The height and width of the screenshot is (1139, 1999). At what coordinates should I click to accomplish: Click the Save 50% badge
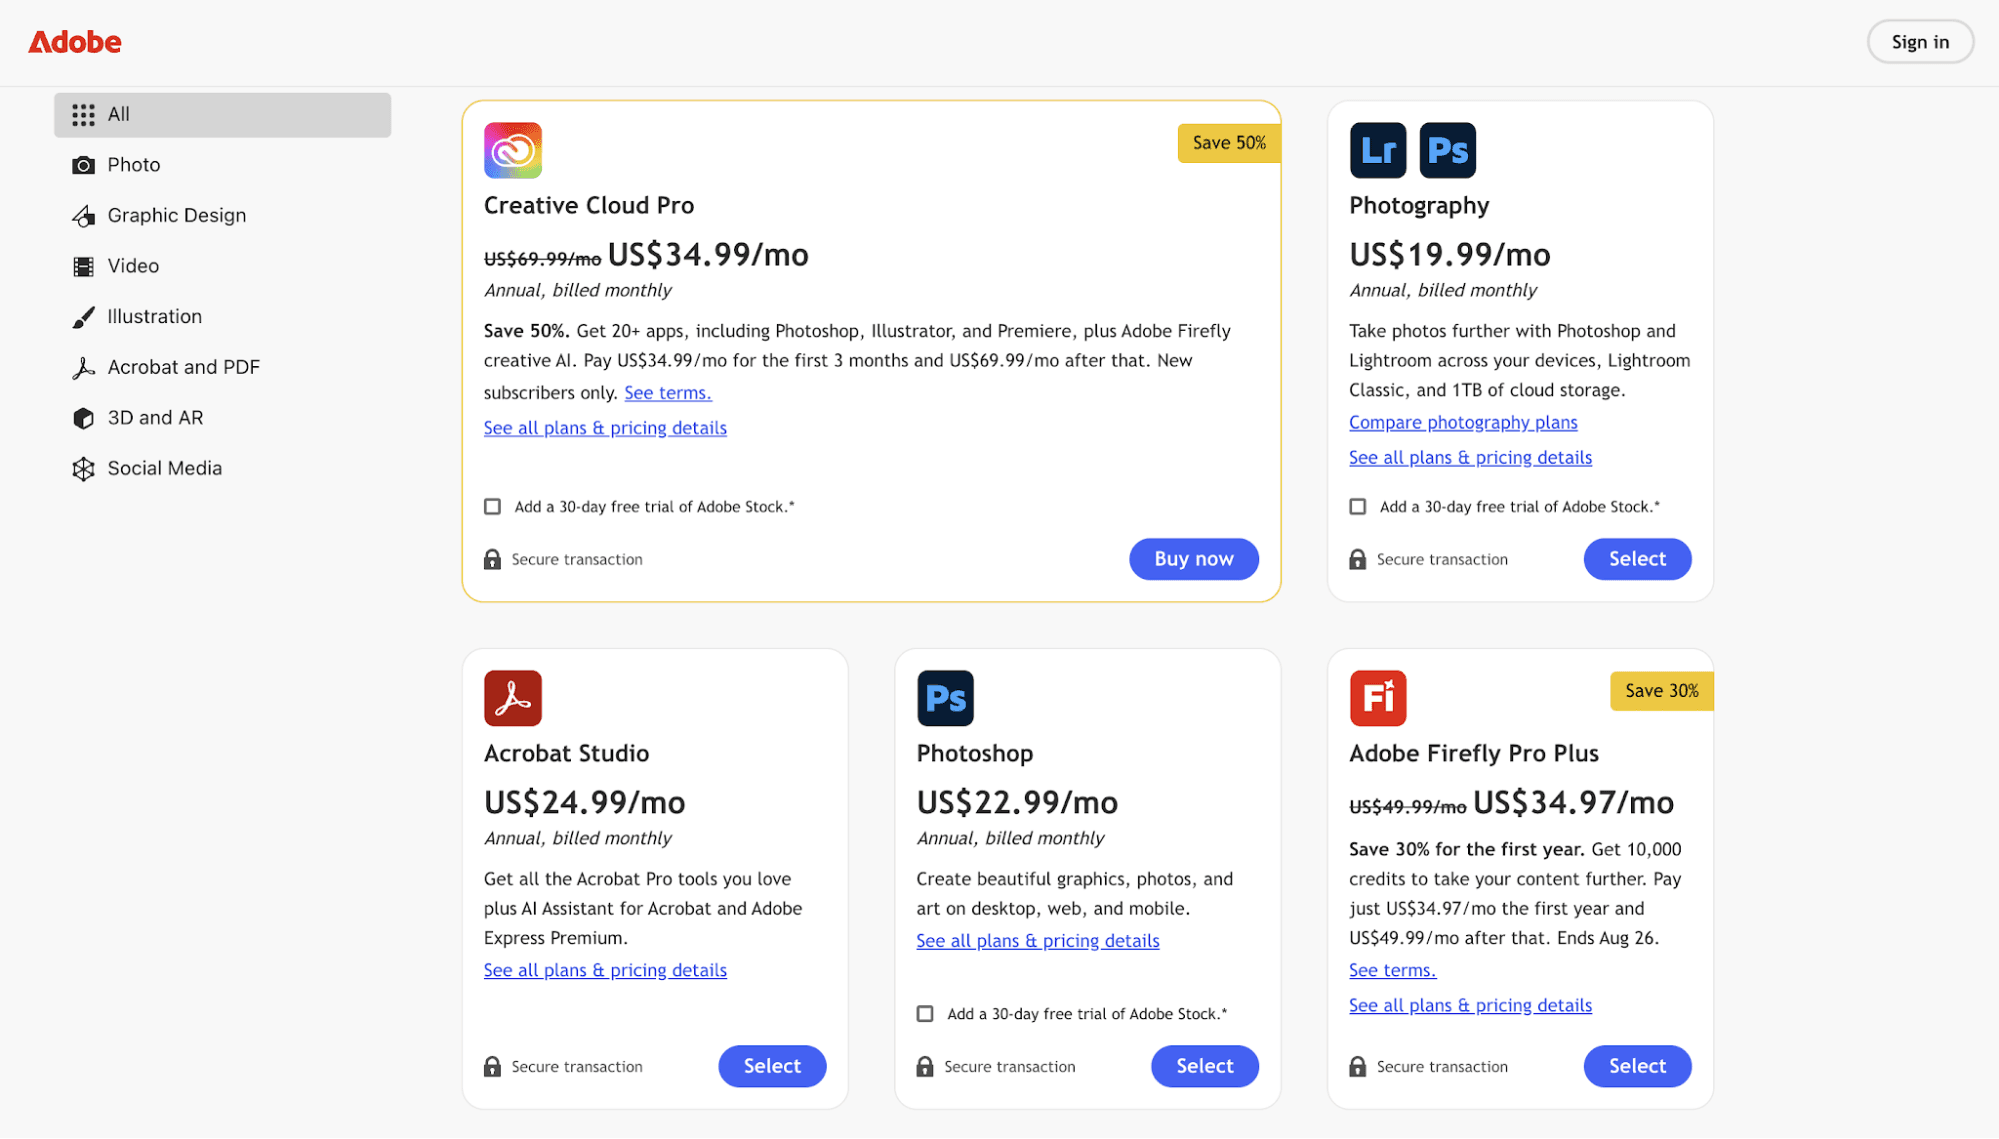click(x=1229, y=143)
